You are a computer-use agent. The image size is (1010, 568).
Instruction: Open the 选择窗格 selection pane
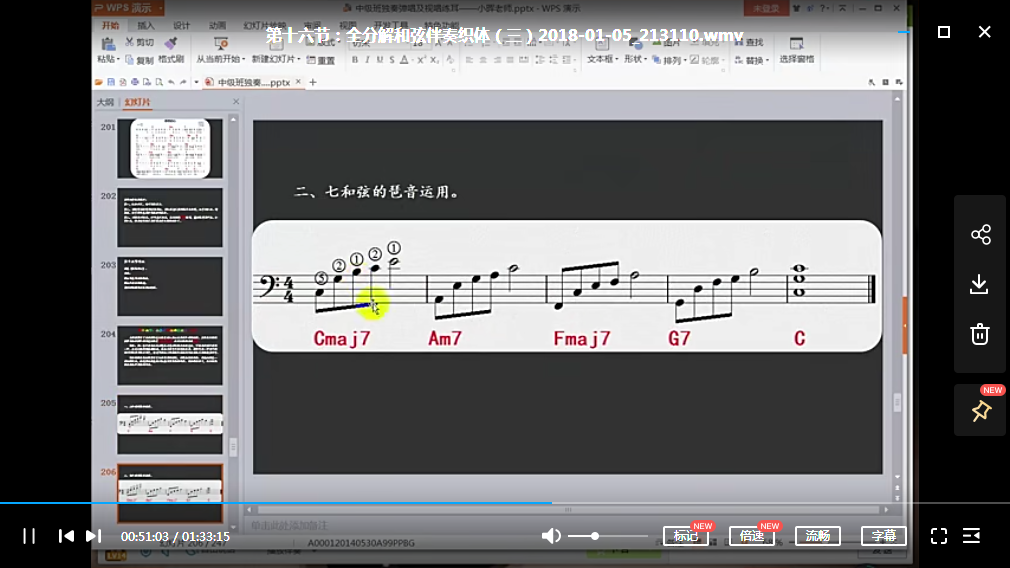coord(797,50)
